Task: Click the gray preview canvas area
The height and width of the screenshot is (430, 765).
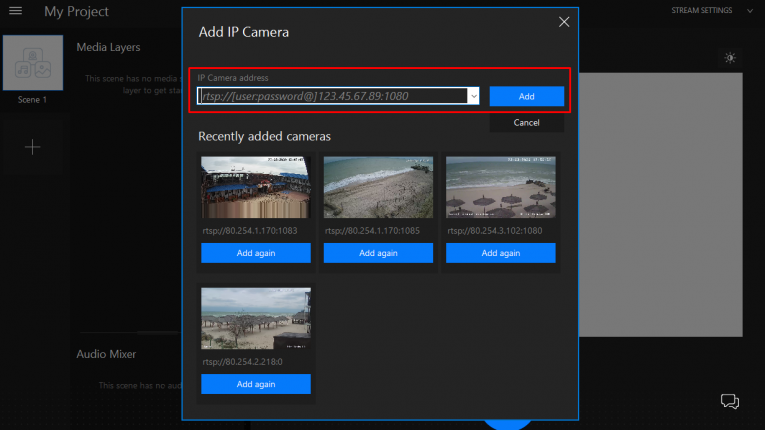Action: click(661, 205)
